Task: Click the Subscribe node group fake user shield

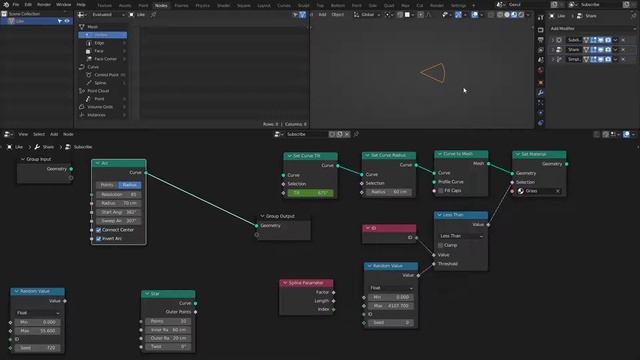Action: pyautogui.click(x=332, y=134)
